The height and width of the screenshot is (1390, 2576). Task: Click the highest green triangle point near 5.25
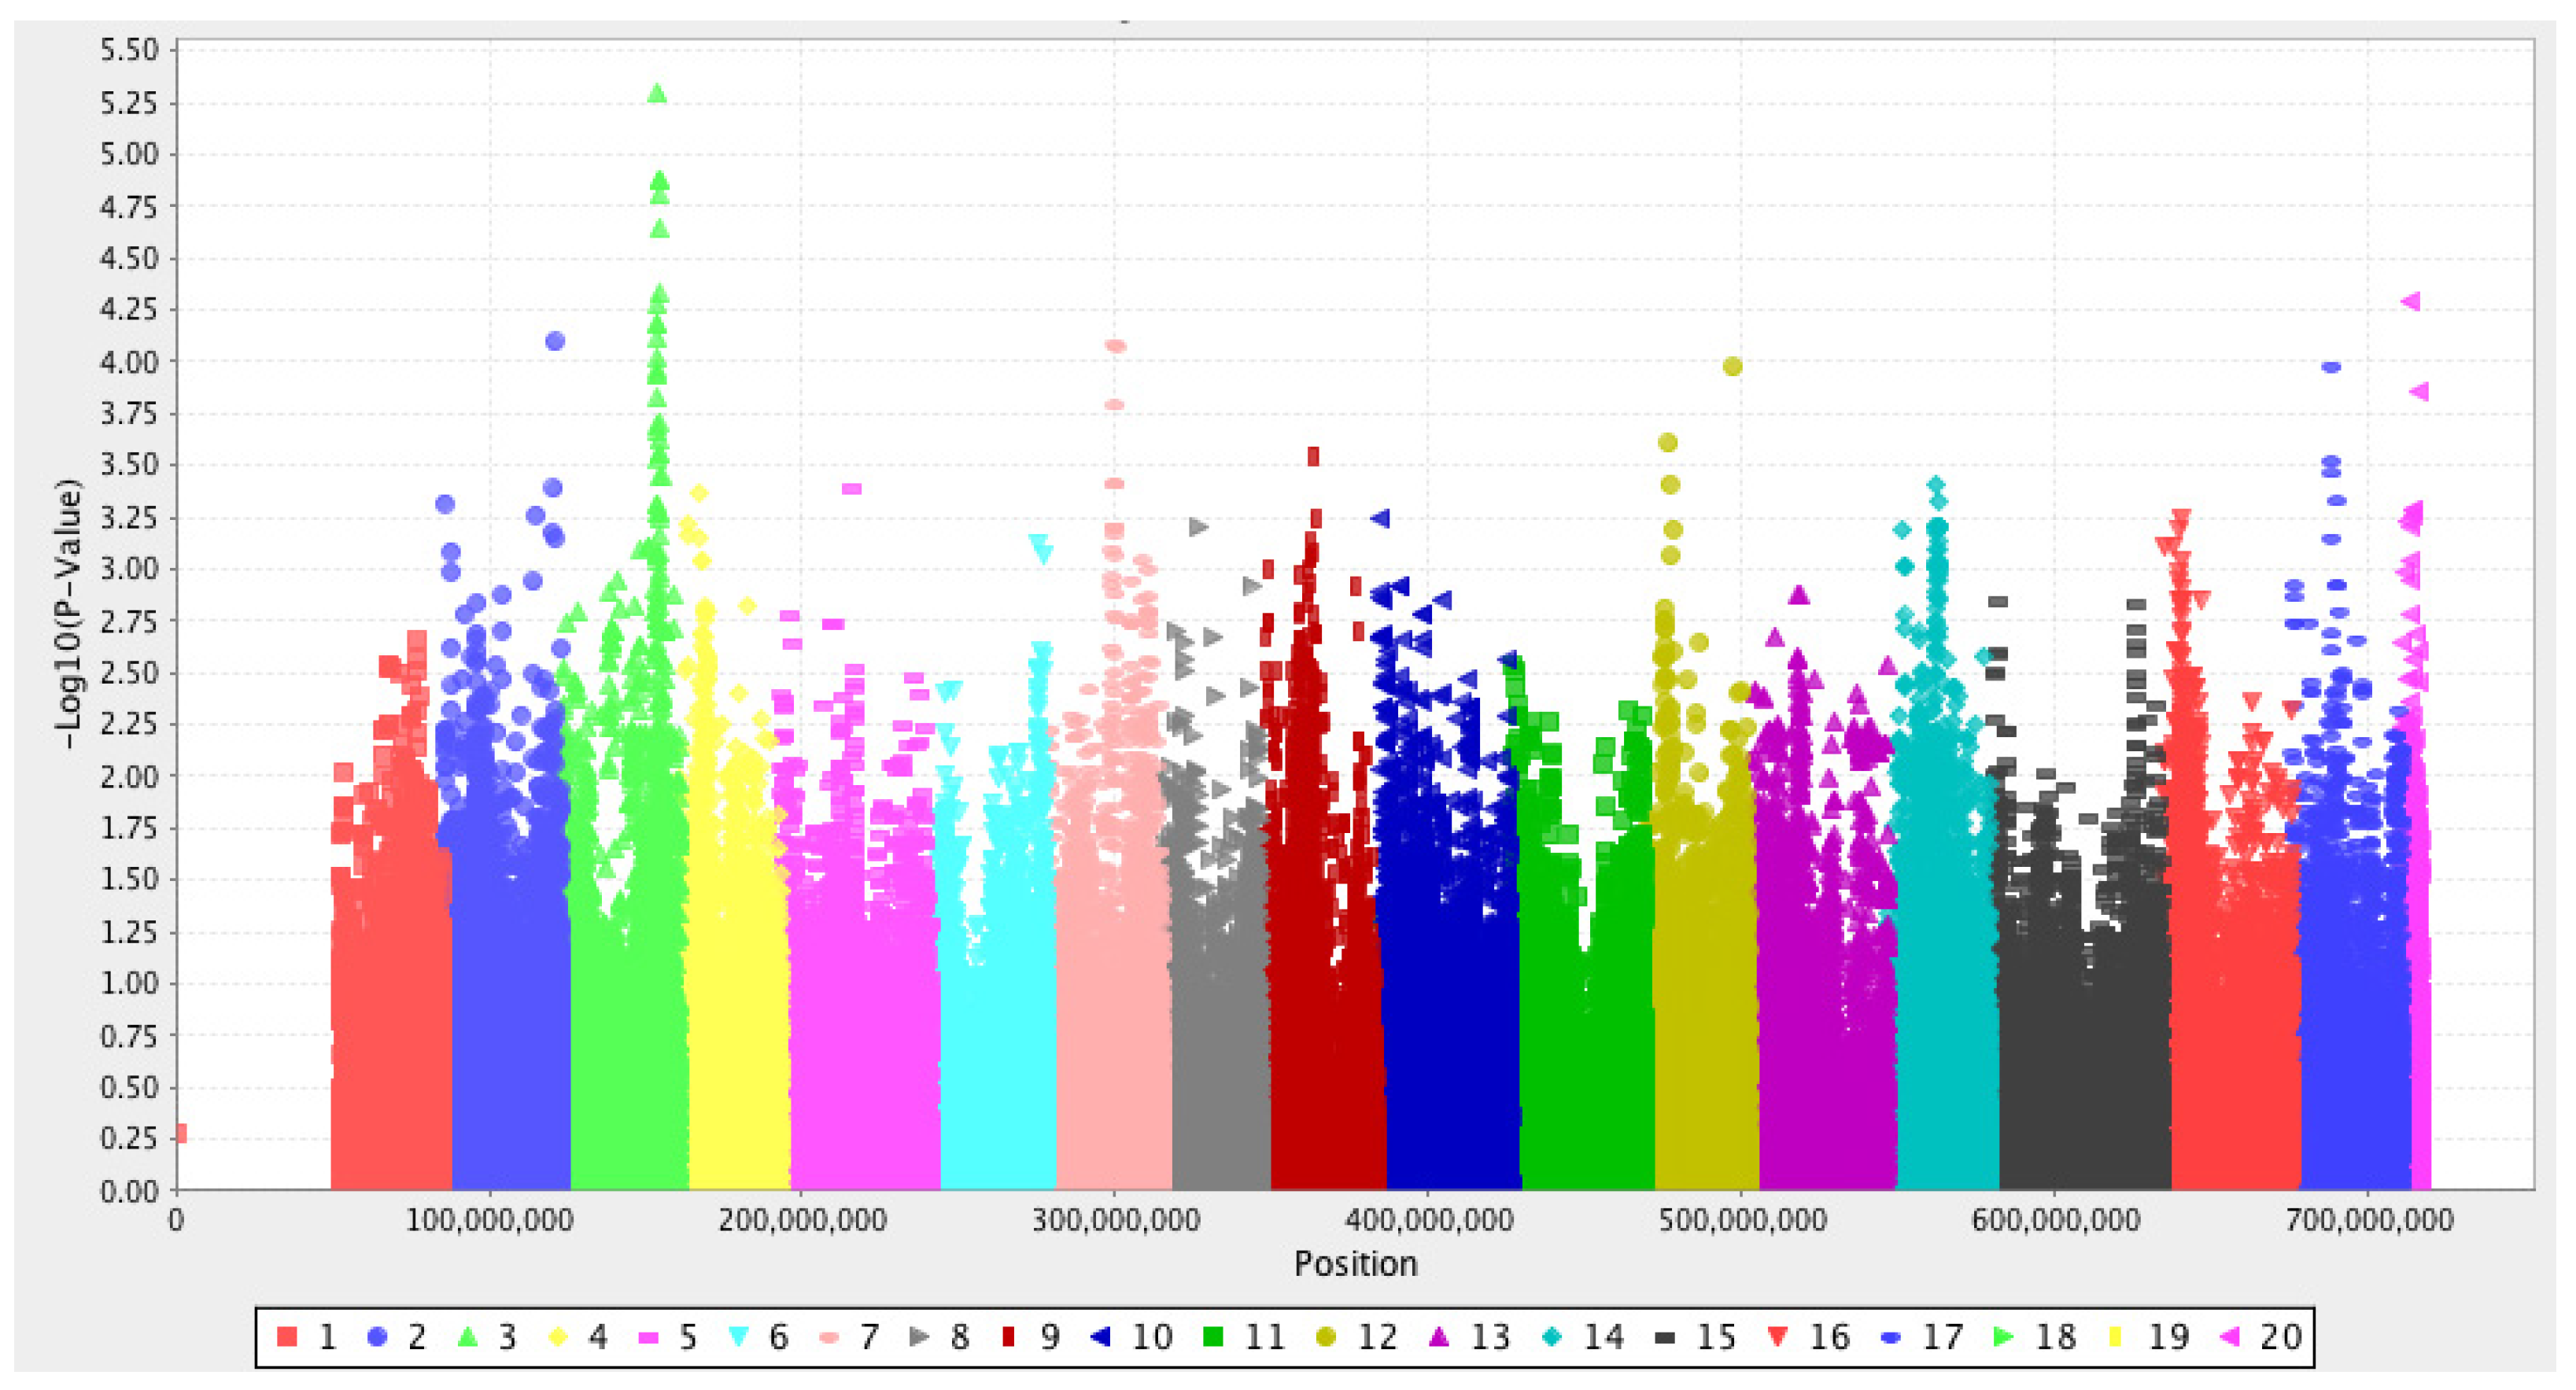point(657,94)
